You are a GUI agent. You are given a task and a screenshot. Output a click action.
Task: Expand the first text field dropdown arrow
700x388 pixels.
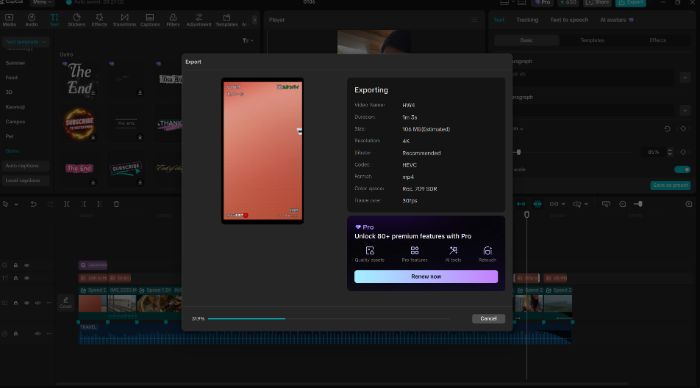tap(685, 78)
